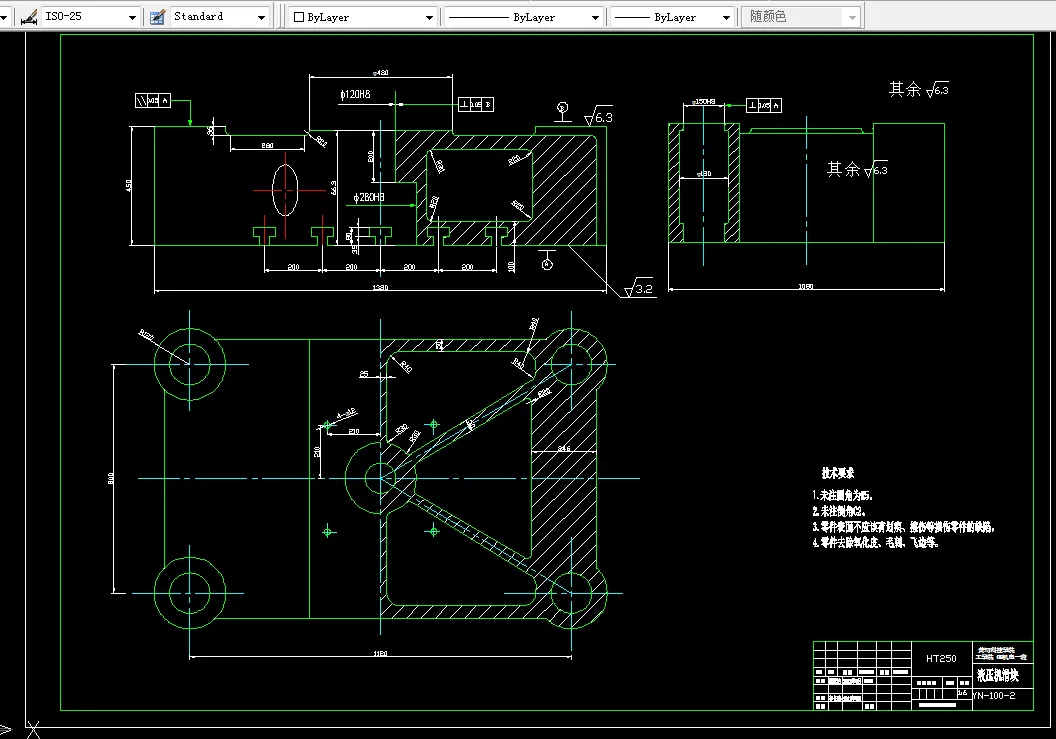
Task: Select the 3.2 surface roughness symbol
Action: click(639, 288)
